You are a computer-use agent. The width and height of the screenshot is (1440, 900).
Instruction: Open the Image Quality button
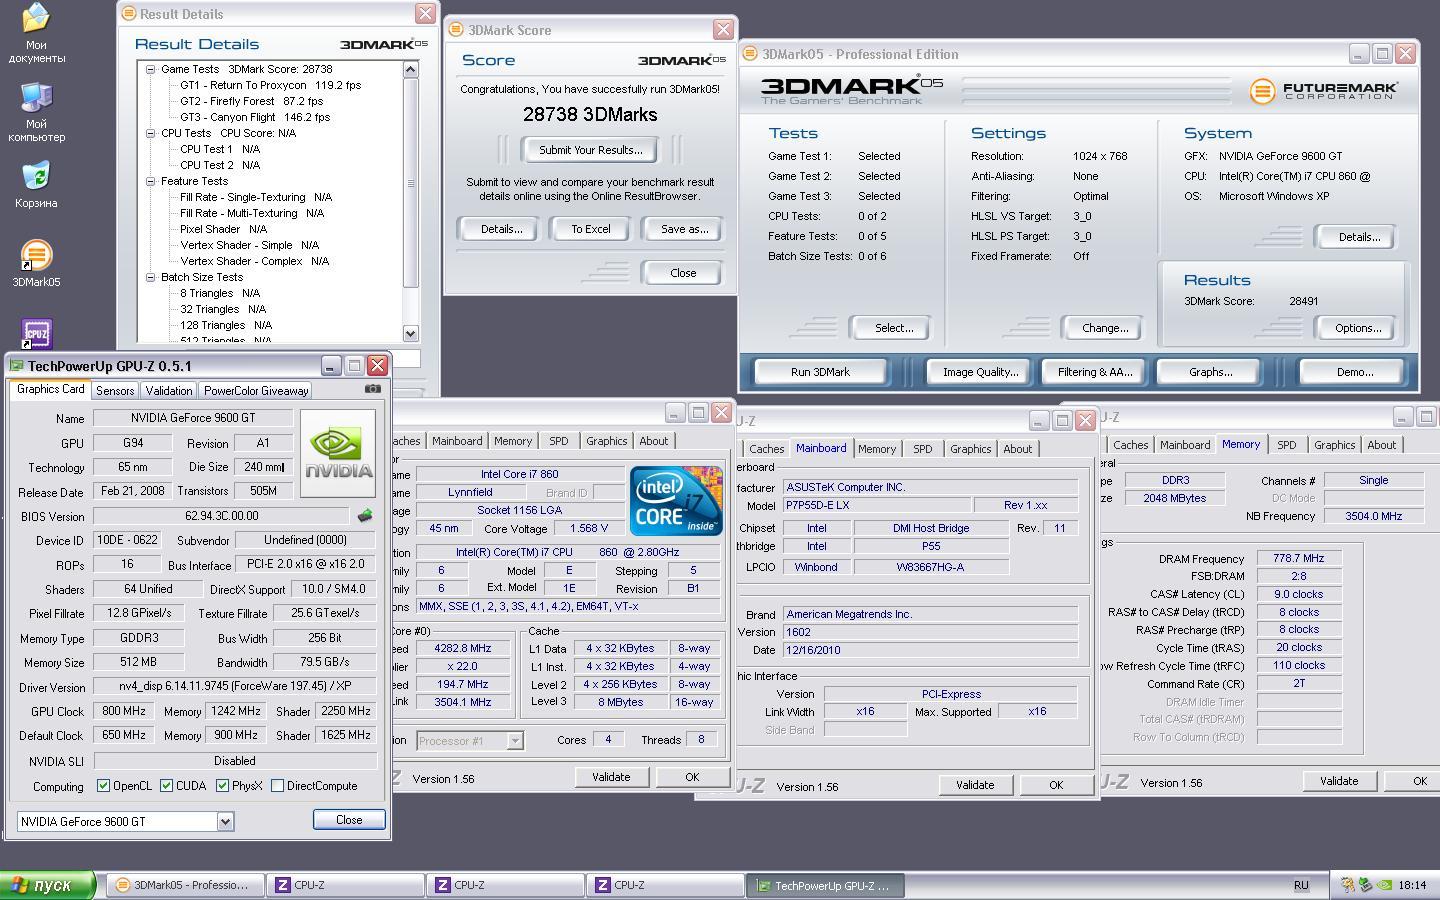point(979,372)
